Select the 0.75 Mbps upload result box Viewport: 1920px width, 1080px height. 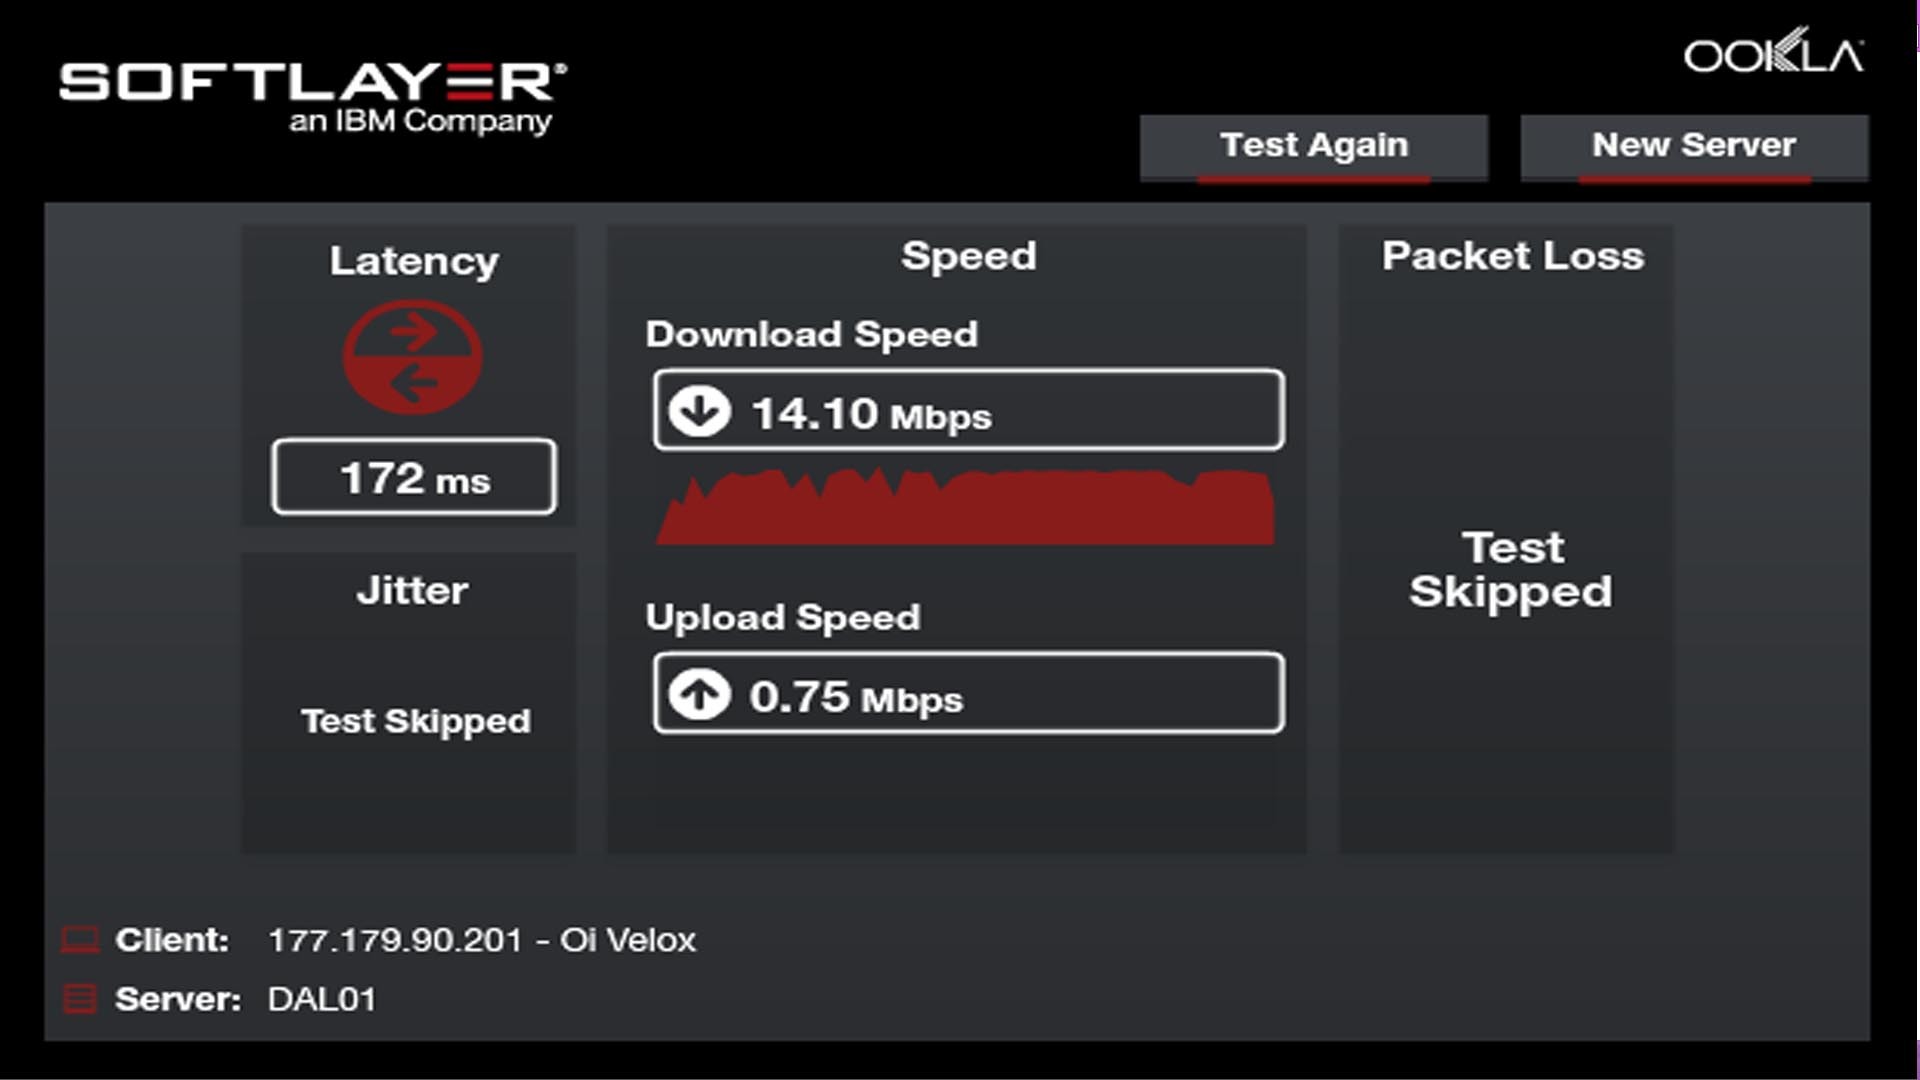click(968, 694)
